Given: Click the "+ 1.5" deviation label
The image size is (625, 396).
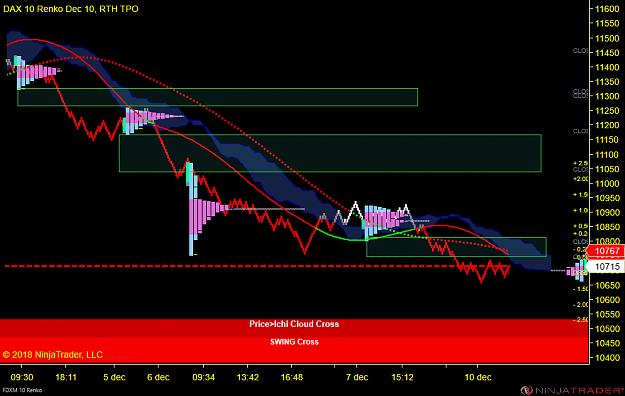Looking at the screenshot, I should [580, 195].
